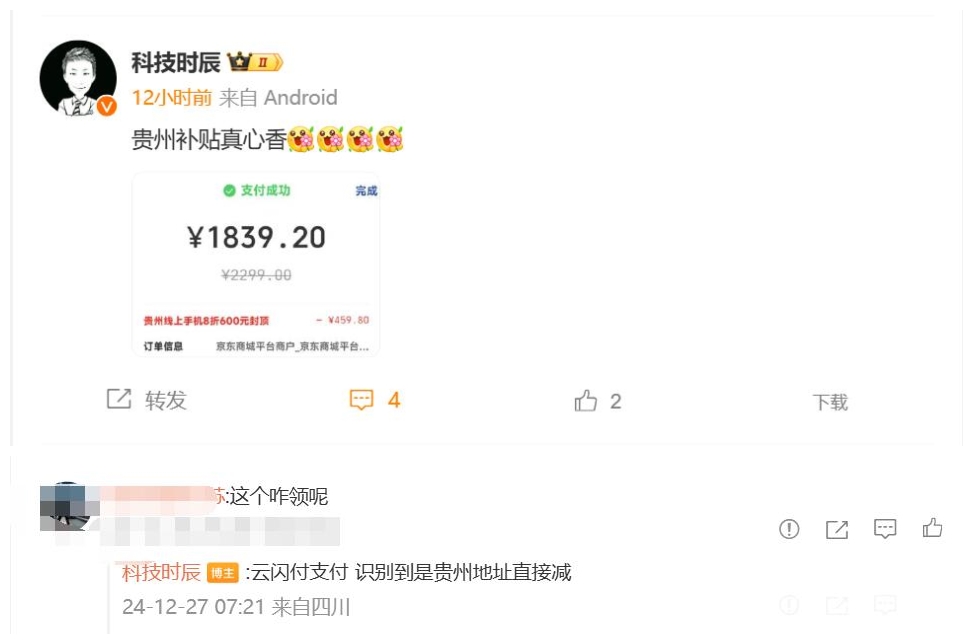Click the repost 转发 icon
The image size is (973, 644).
pos(119,399)
